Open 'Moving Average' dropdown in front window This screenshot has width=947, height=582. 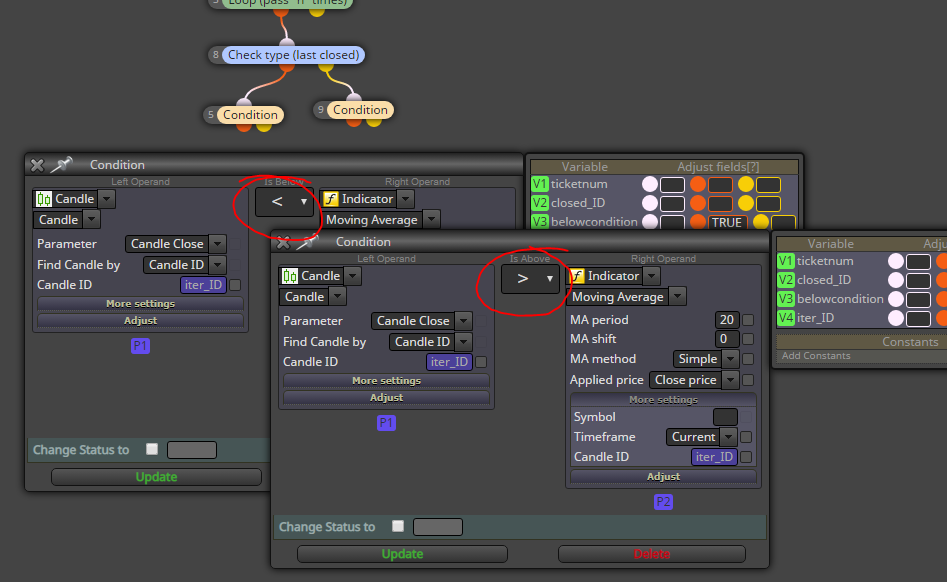point(626,297)
